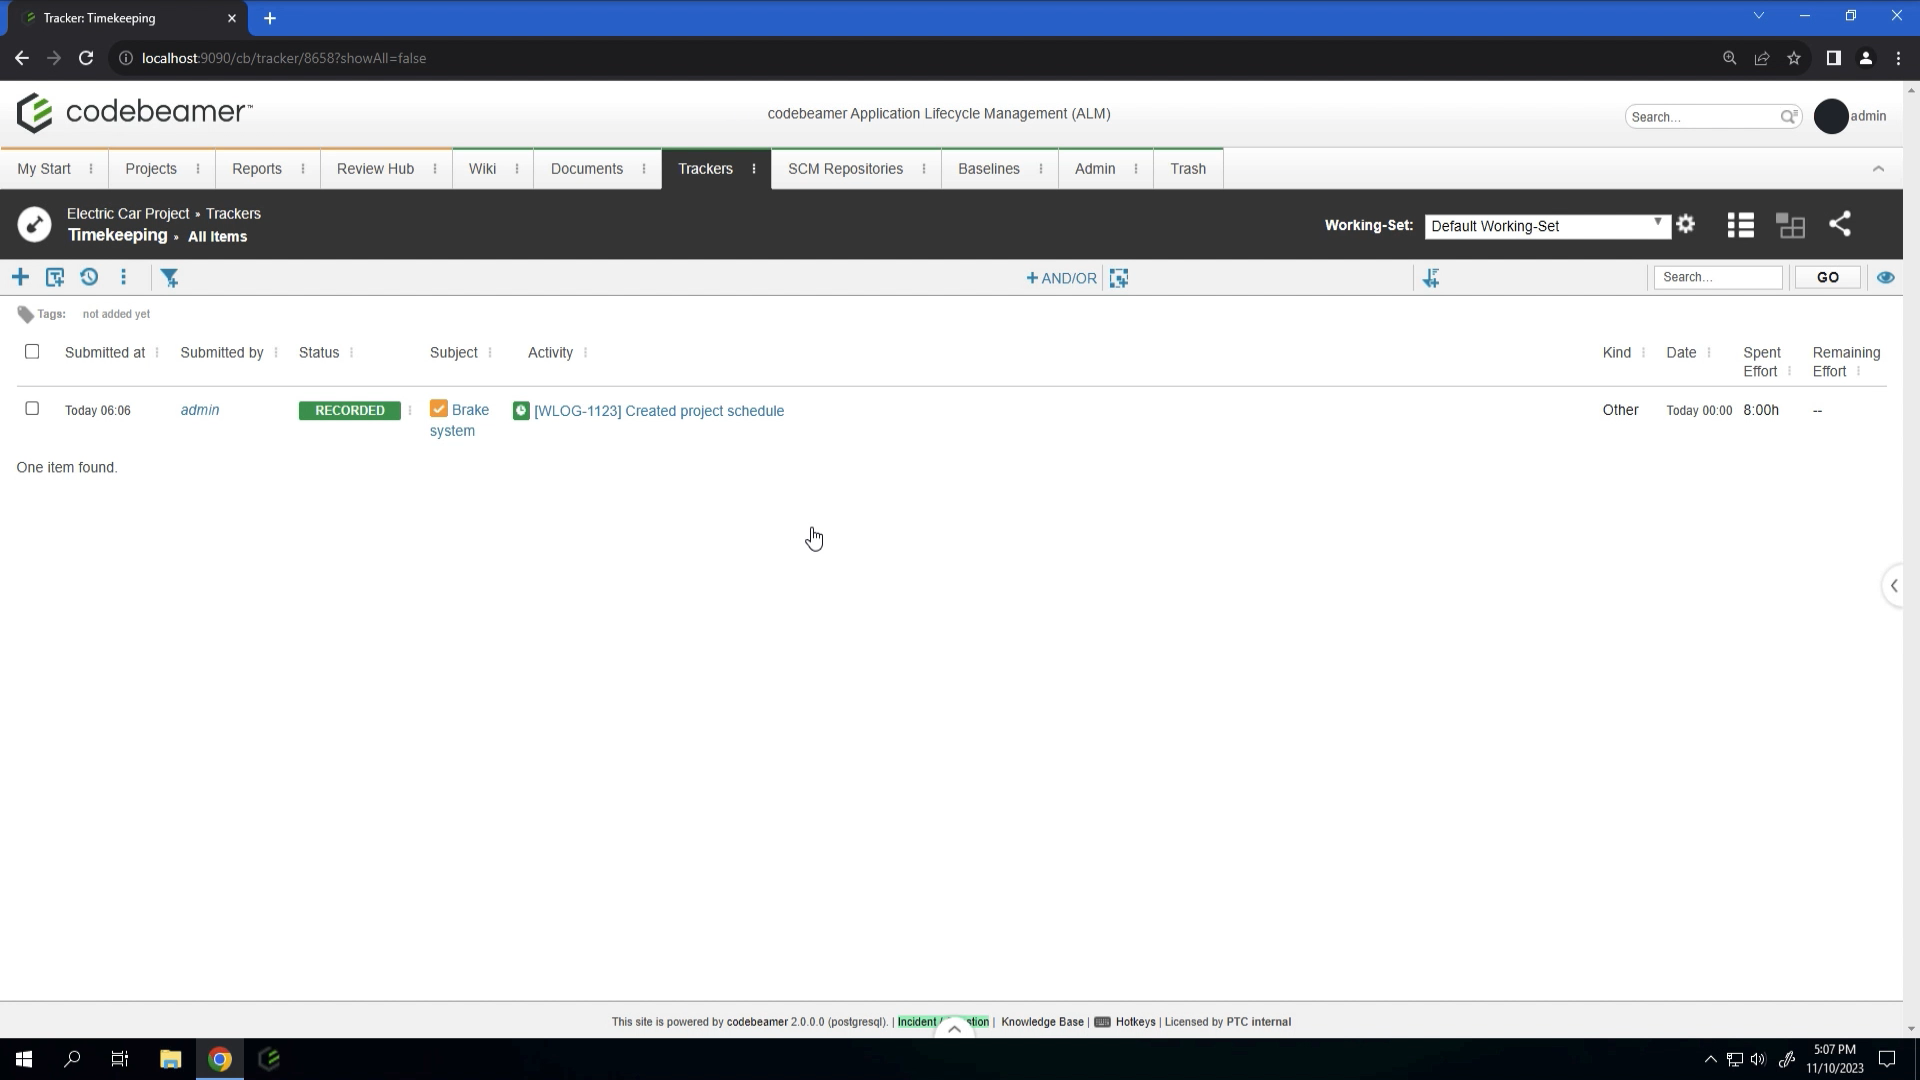This screenshot has height=1080, width=1920.
Task: Open tracker history clock icon
Action: coord(89,277)
